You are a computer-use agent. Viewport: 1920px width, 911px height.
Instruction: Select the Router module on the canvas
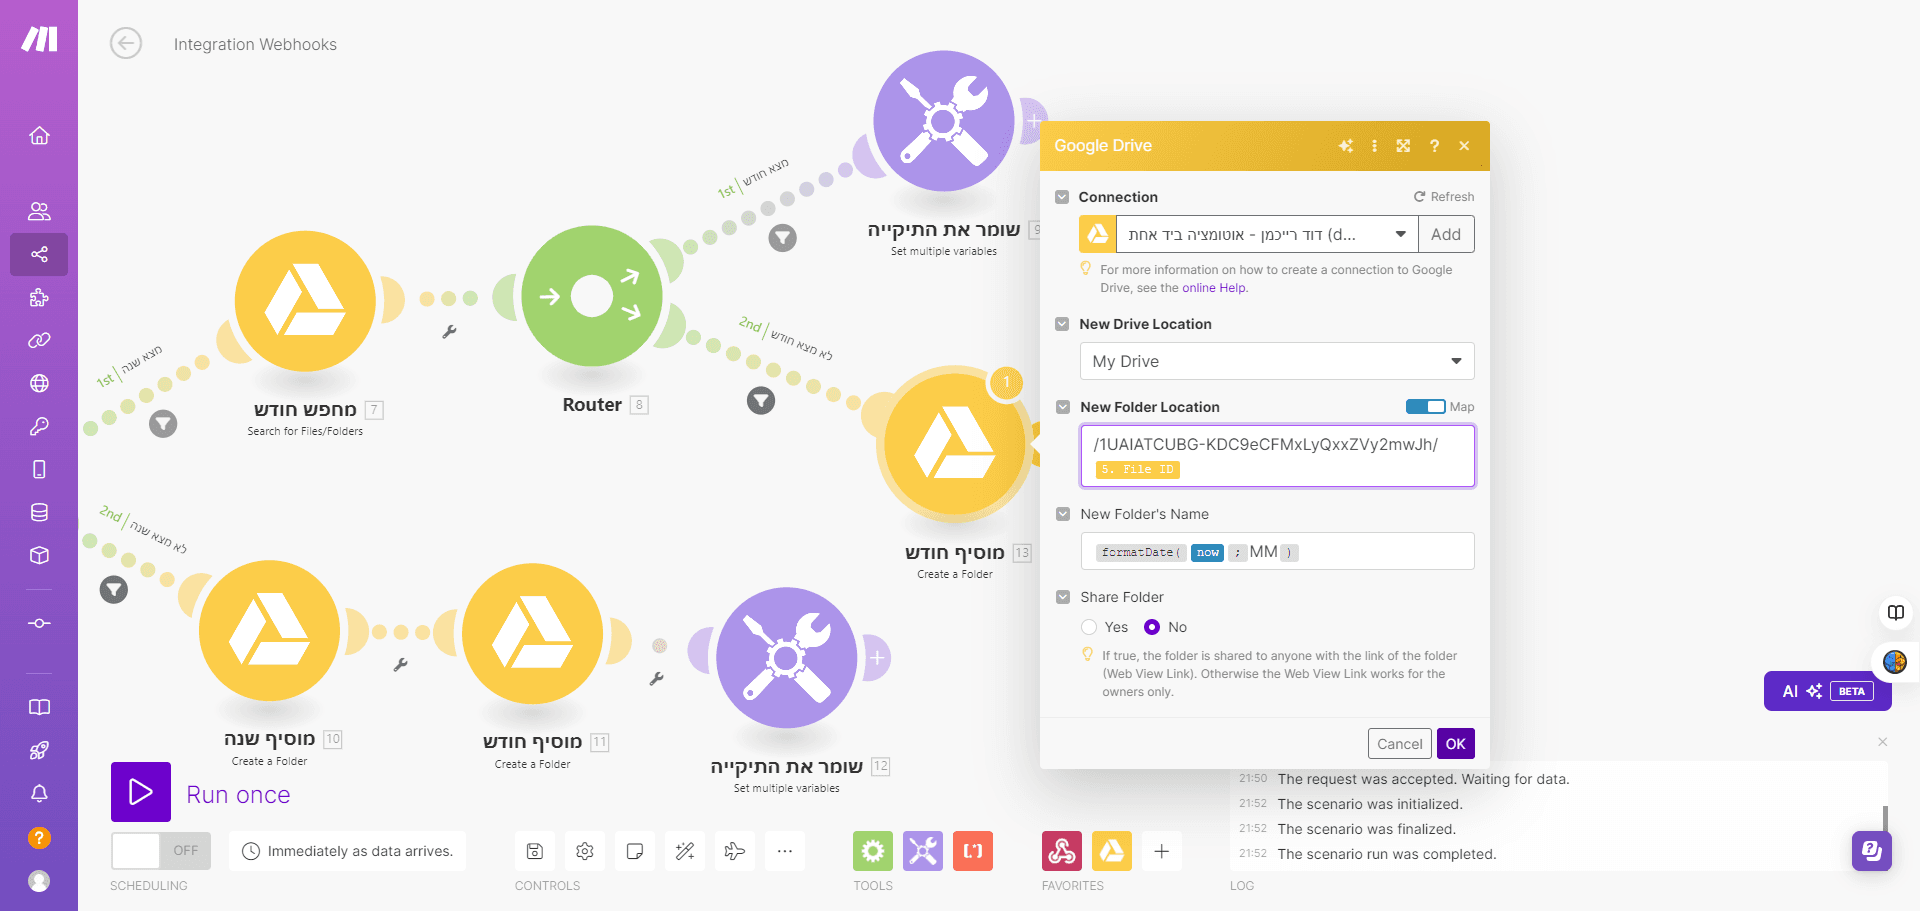pyautogui.click(x=592, y=296)
